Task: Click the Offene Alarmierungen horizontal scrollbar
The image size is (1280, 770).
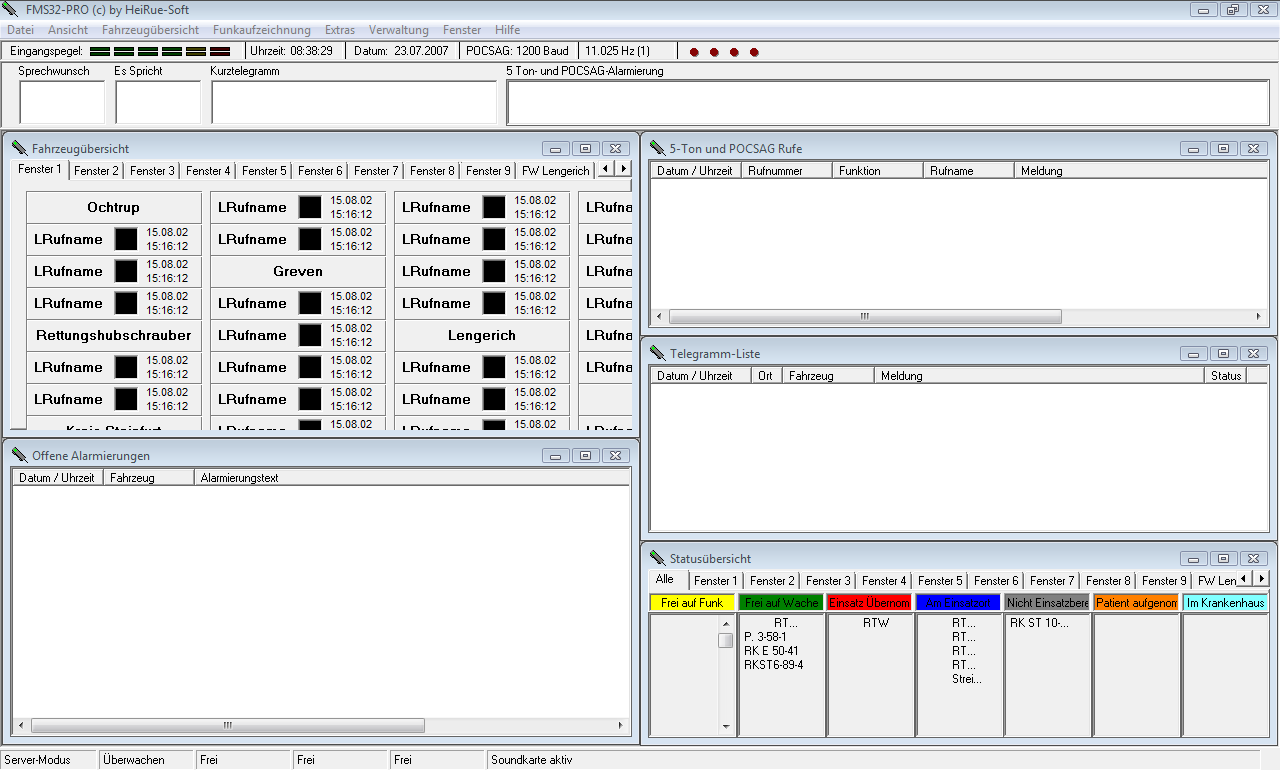Action: 227,725
